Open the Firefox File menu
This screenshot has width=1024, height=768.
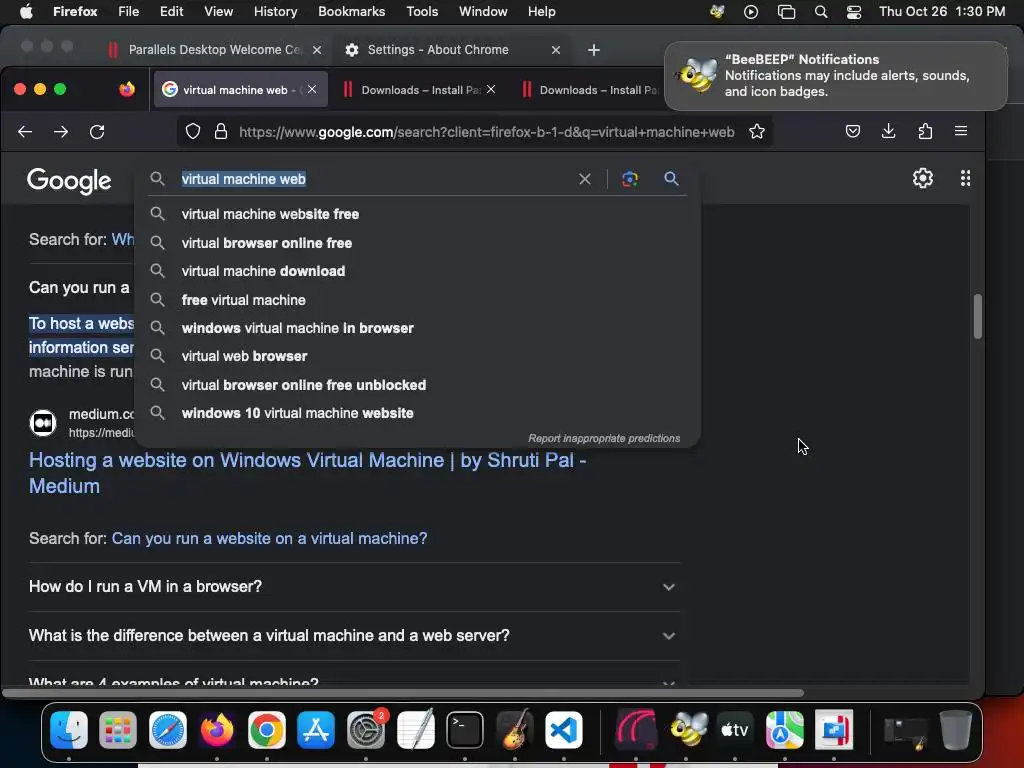pyautogui.click(x=129, y=12)
